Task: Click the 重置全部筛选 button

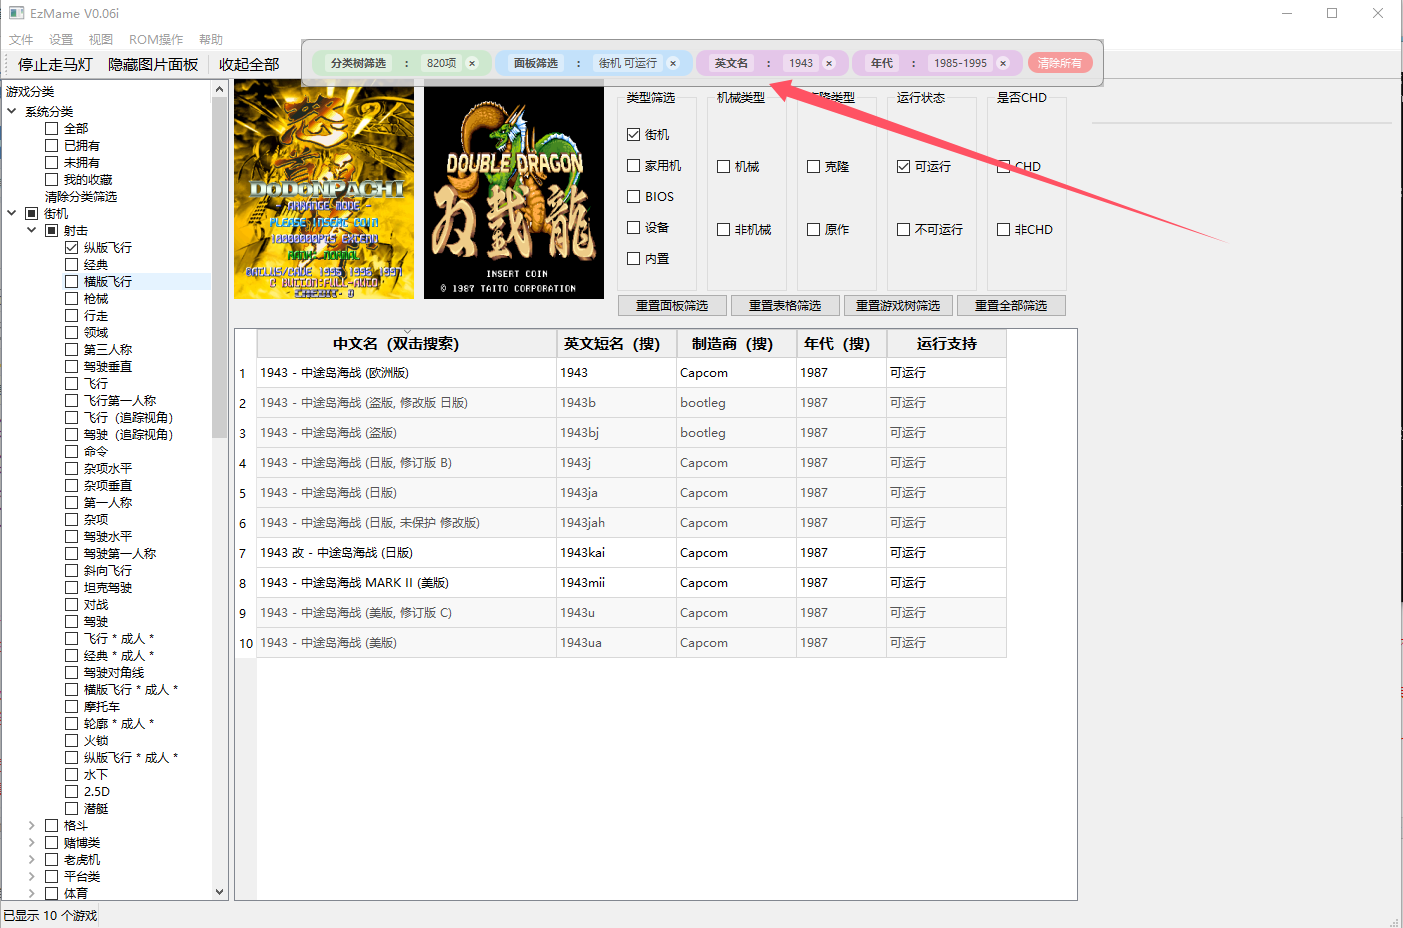Action: (1011, 305)
